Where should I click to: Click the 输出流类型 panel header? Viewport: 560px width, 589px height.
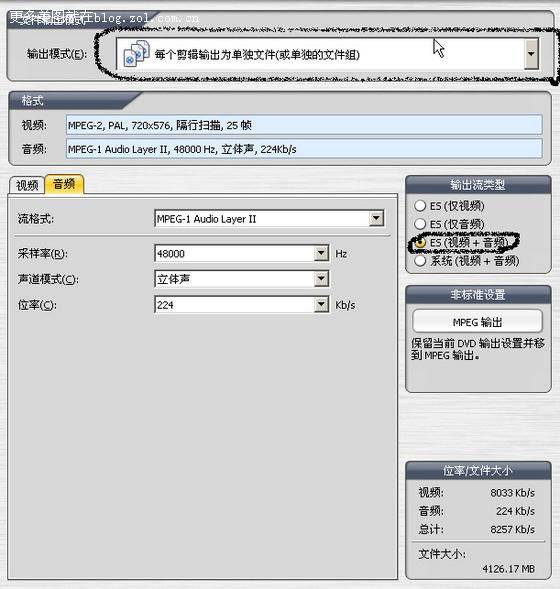click(x=478, y=185)
